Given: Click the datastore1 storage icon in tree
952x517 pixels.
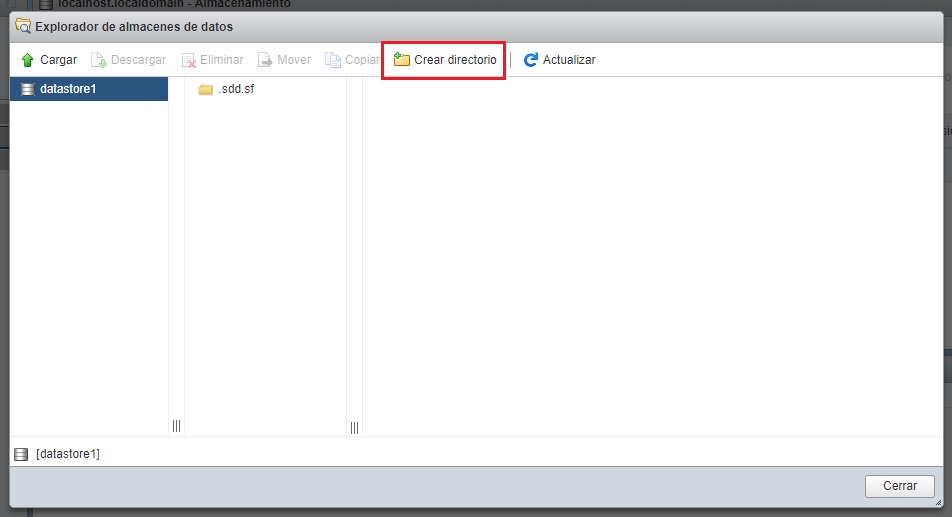Looking at the screenshot, I should click(x=27, y=89).
